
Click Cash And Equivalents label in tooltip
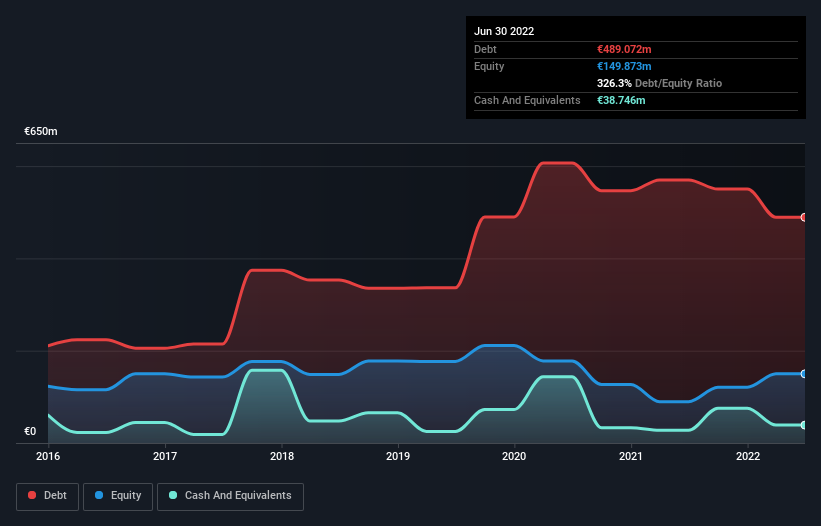click(x=527, y=100)
